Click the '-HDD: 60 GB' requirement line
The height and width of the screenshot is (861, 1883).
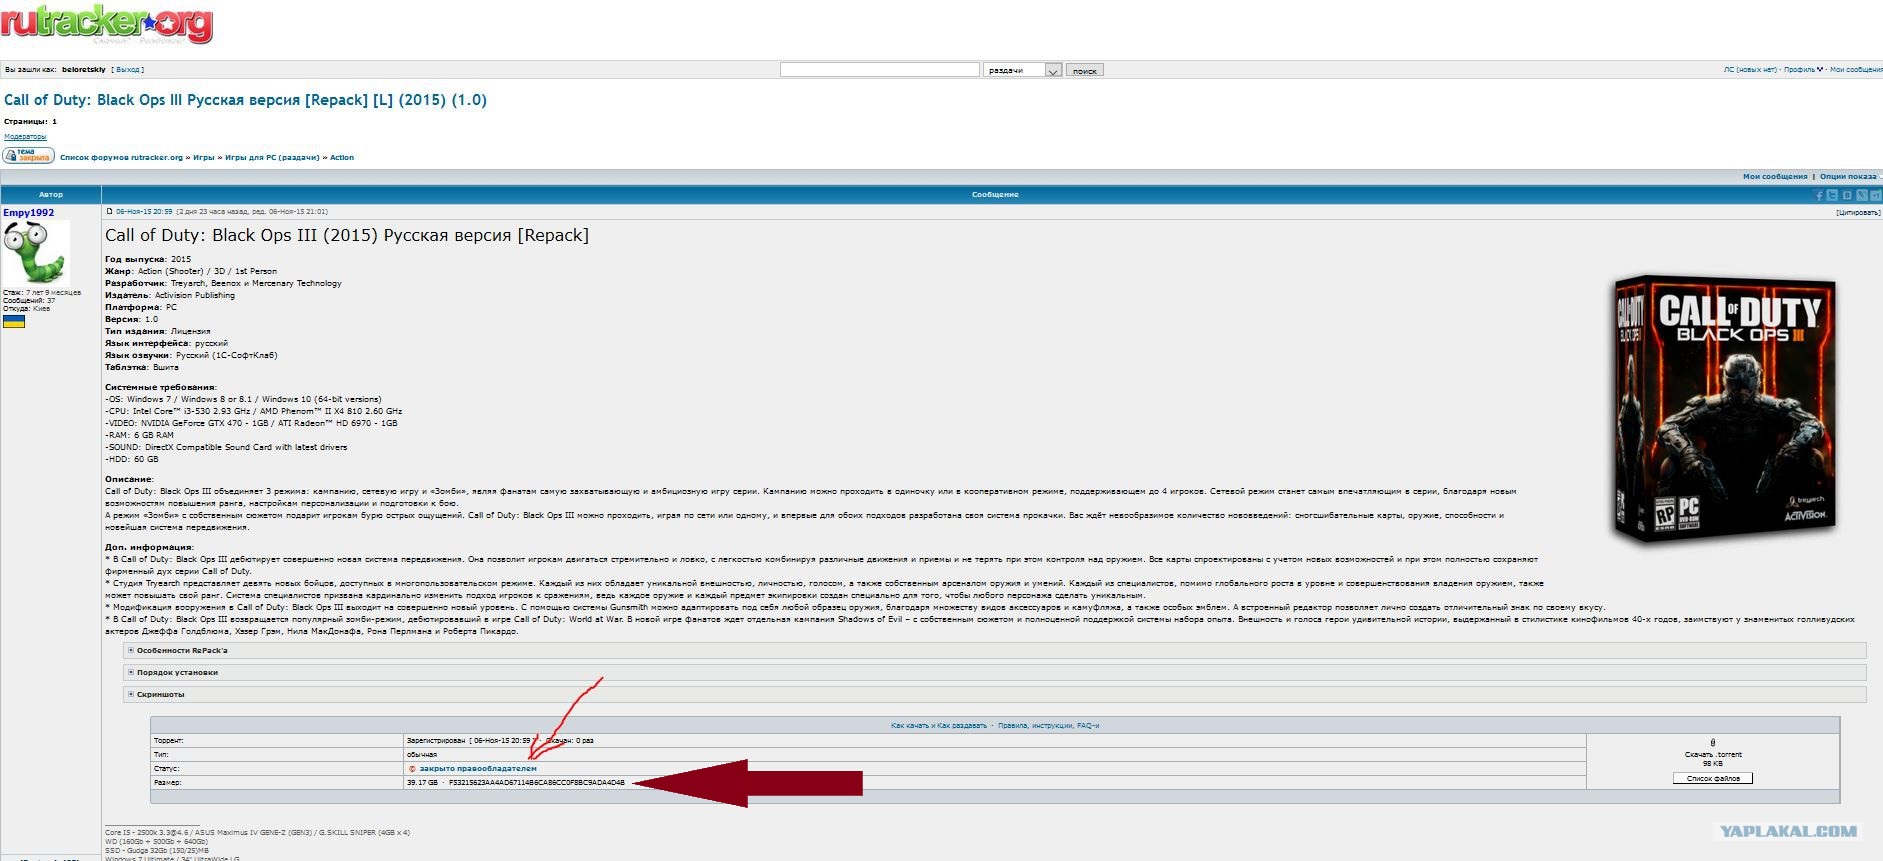(132, 459)
